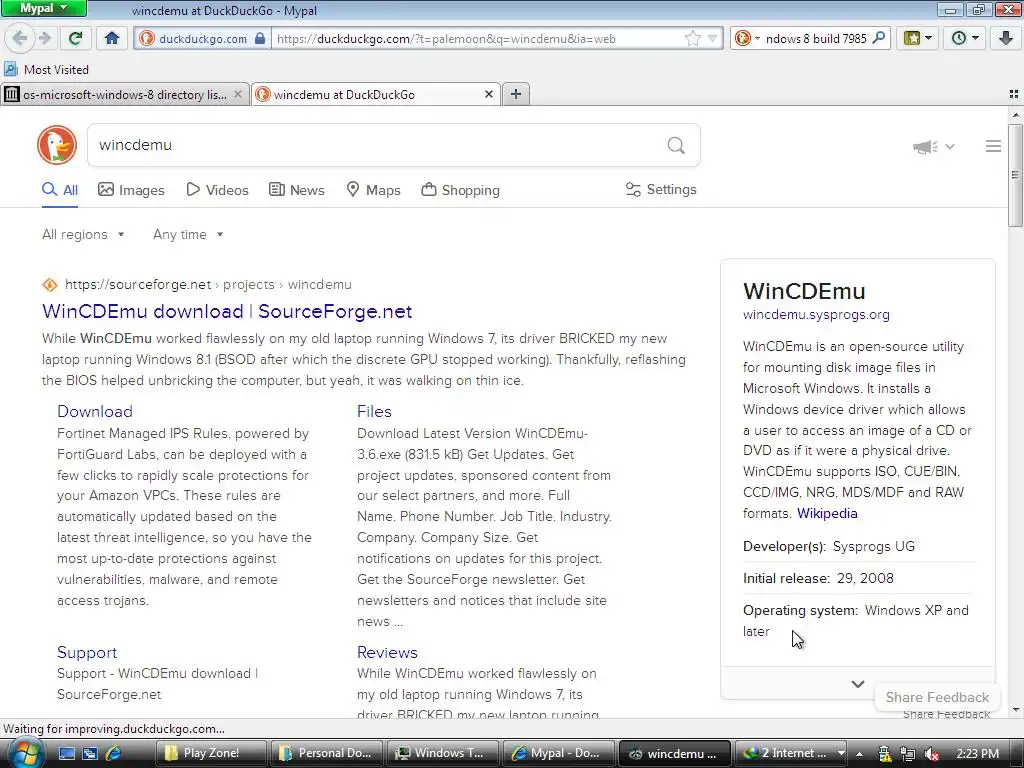This screenshot has width=1024, height=768.
Task: Switch to the Shopping results tab
Action: 460,190
